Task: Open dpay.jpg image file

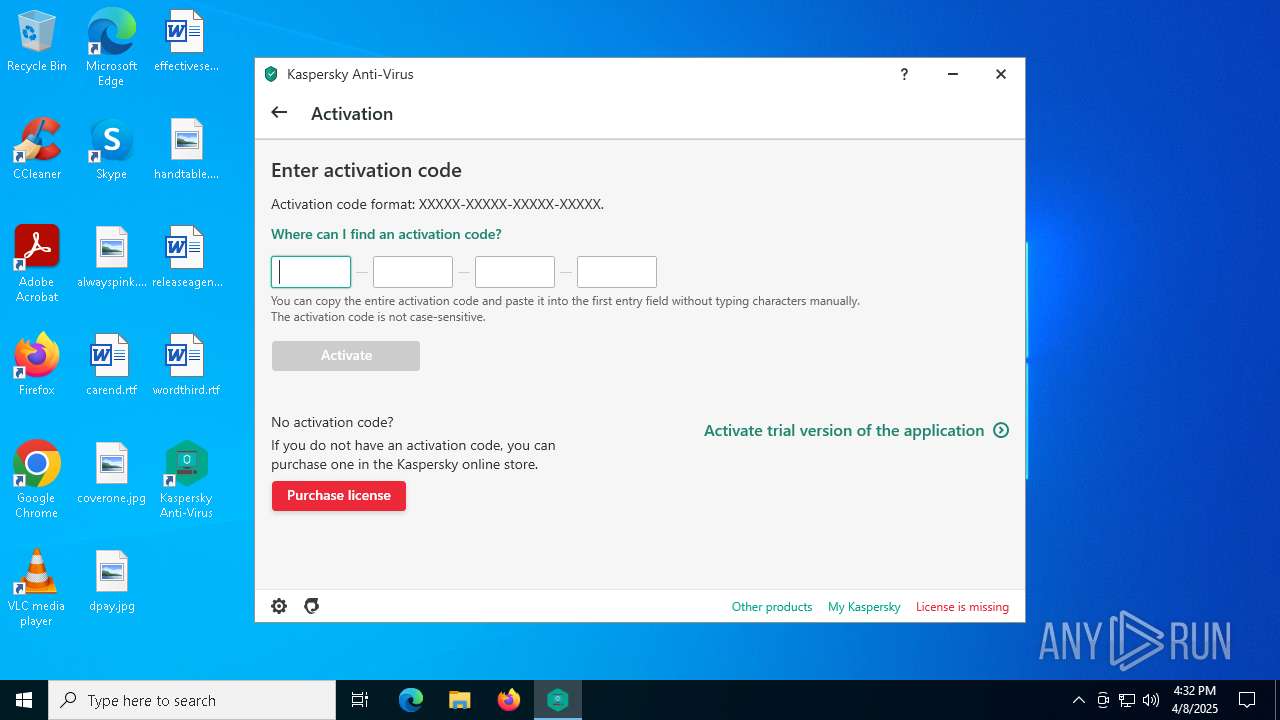Action: tap(111, 581)
